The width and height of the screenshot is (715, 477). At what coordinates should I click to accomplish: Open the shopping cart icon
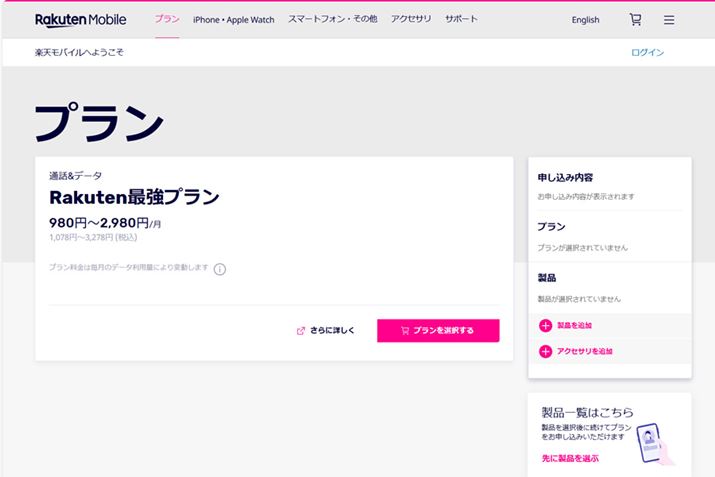click(635, 19)
